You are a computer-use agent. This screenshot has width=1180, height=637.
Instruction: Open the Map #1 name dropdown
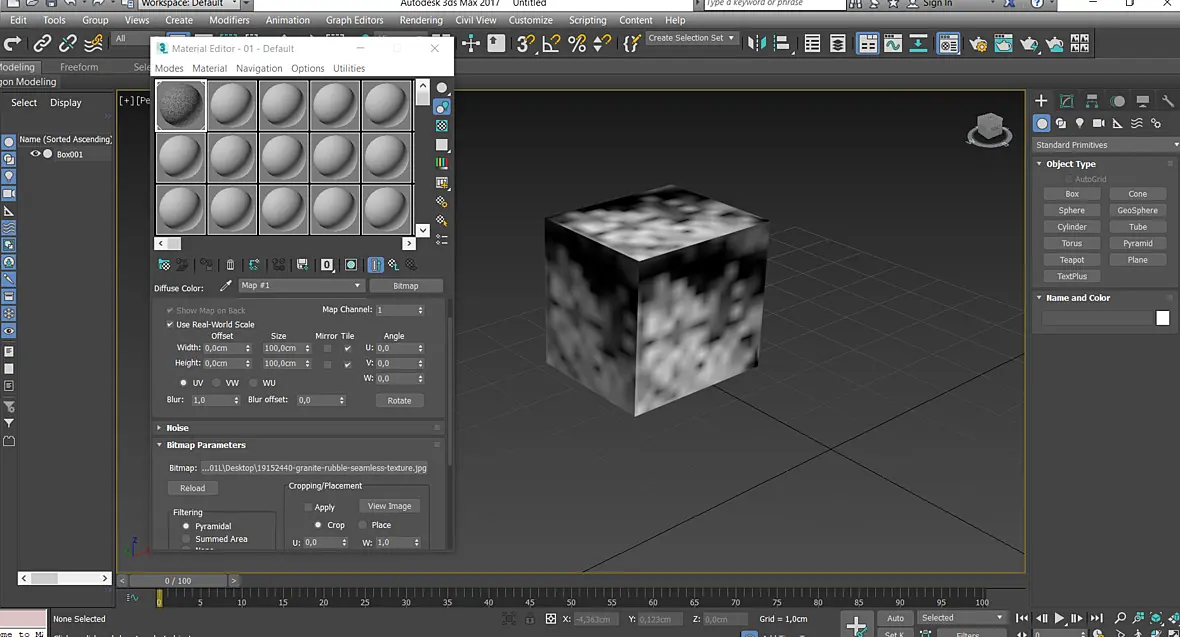tap(302, 285)
